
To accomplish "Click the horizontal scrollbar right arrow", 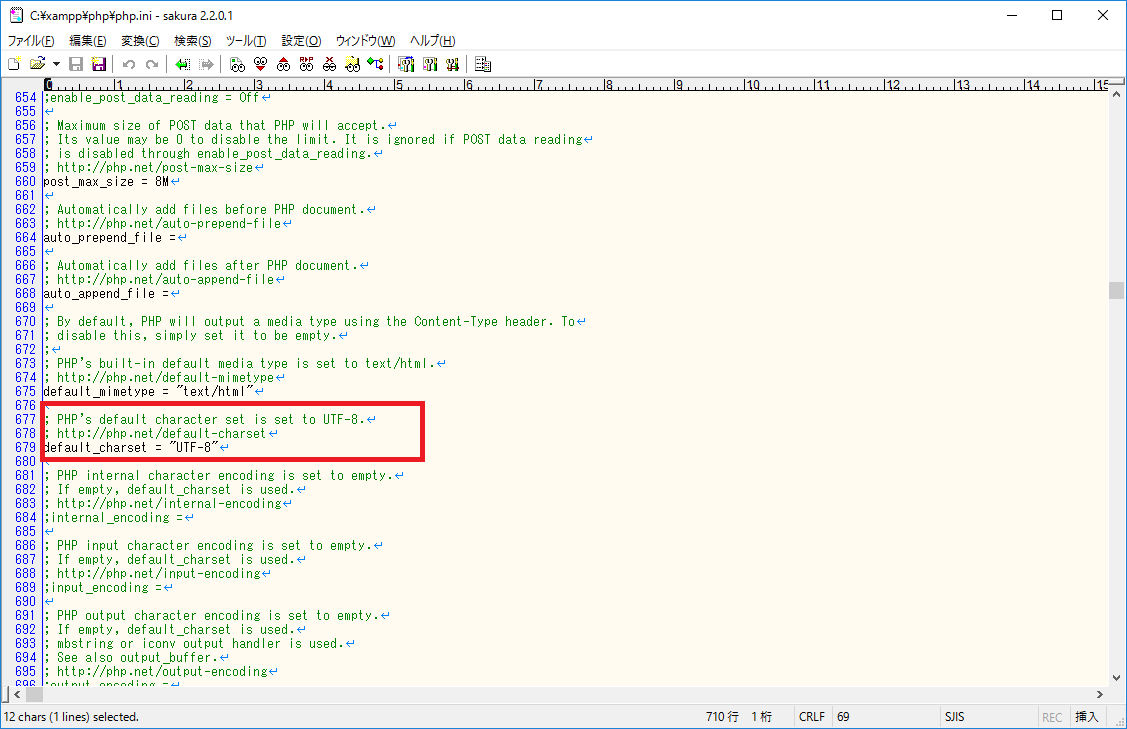I will (x=1100, y=694).
